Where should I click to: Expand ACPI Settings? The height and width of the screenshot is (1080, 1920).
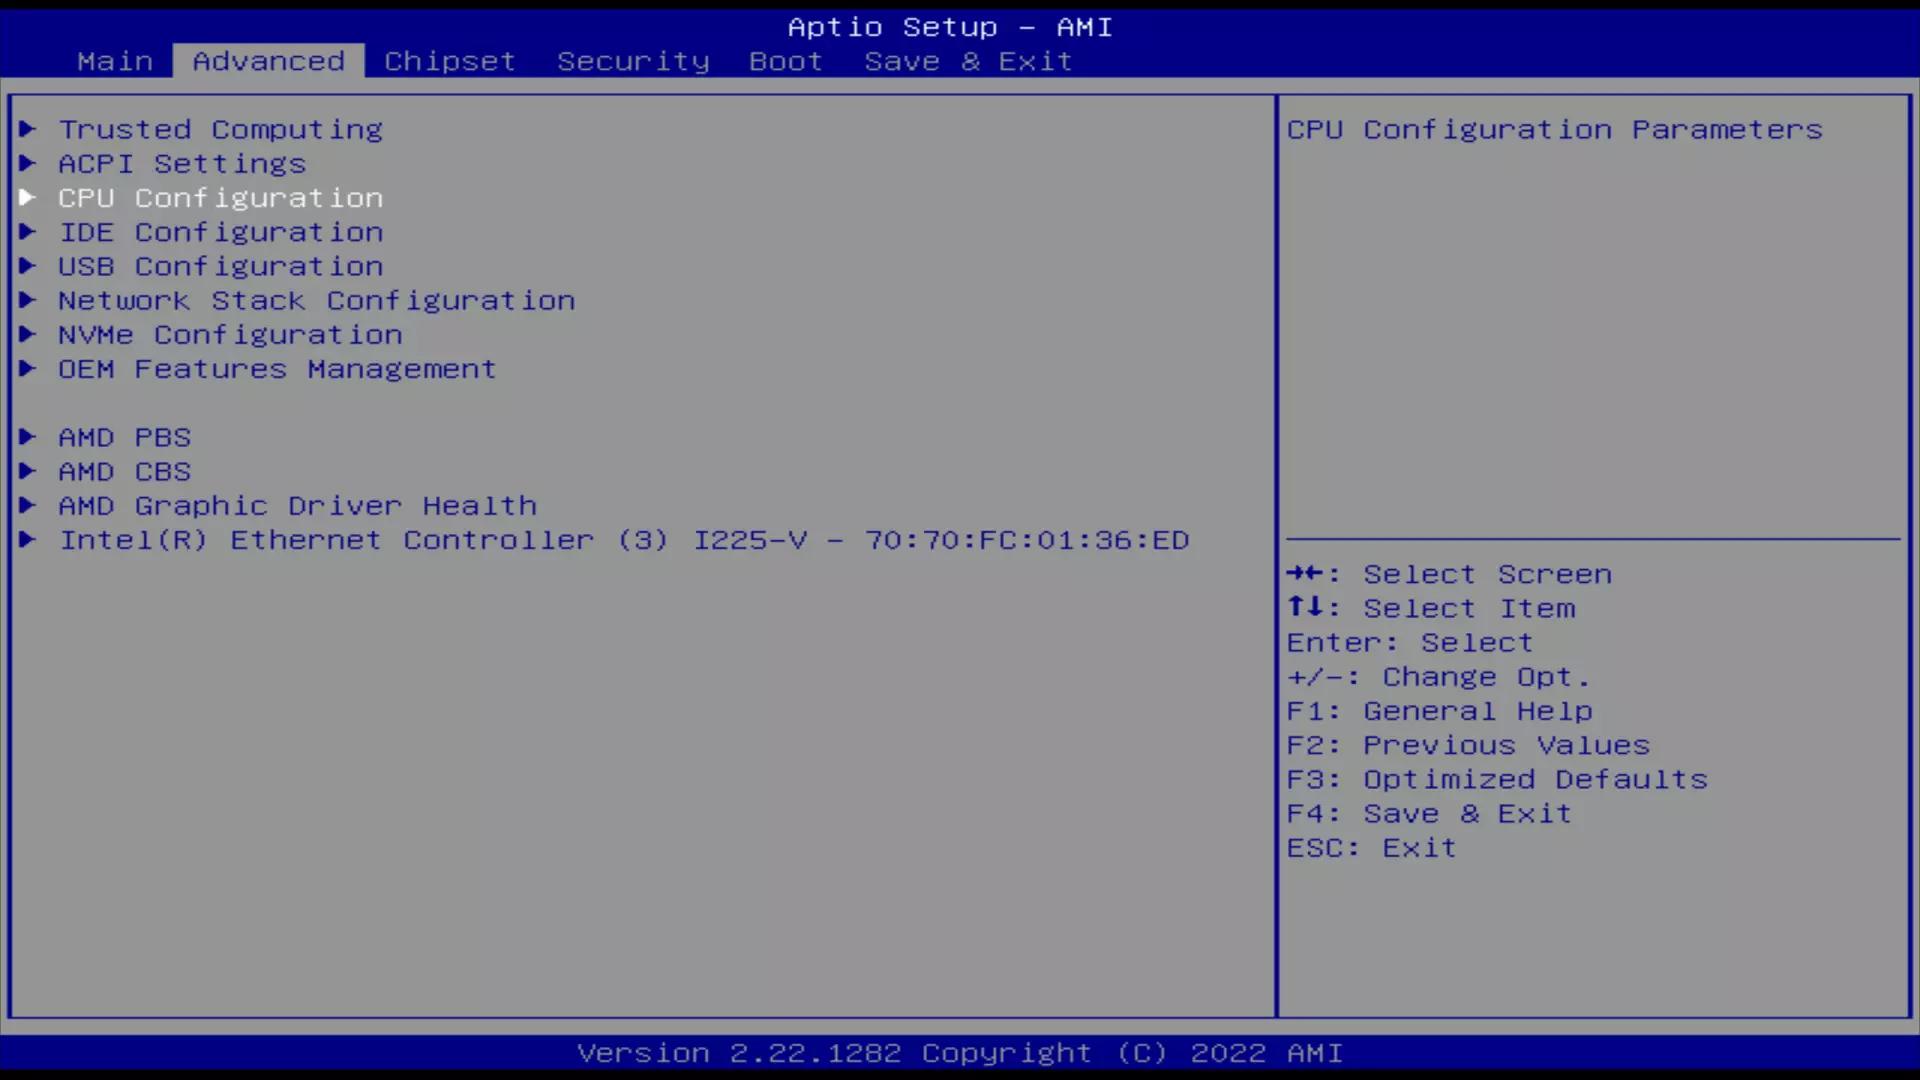tap(182, 163)
